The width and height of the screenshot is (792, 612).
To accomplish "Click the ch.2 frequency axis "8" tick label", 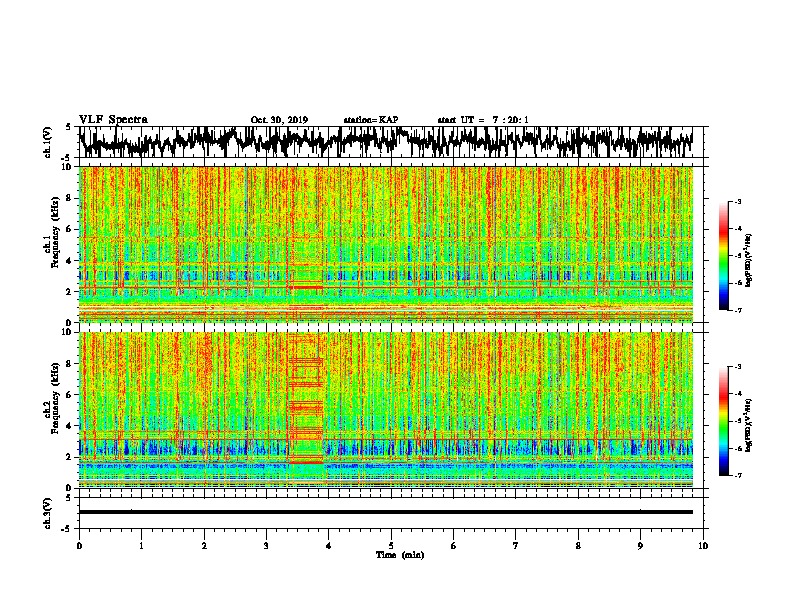I will [x=68, y=364].
